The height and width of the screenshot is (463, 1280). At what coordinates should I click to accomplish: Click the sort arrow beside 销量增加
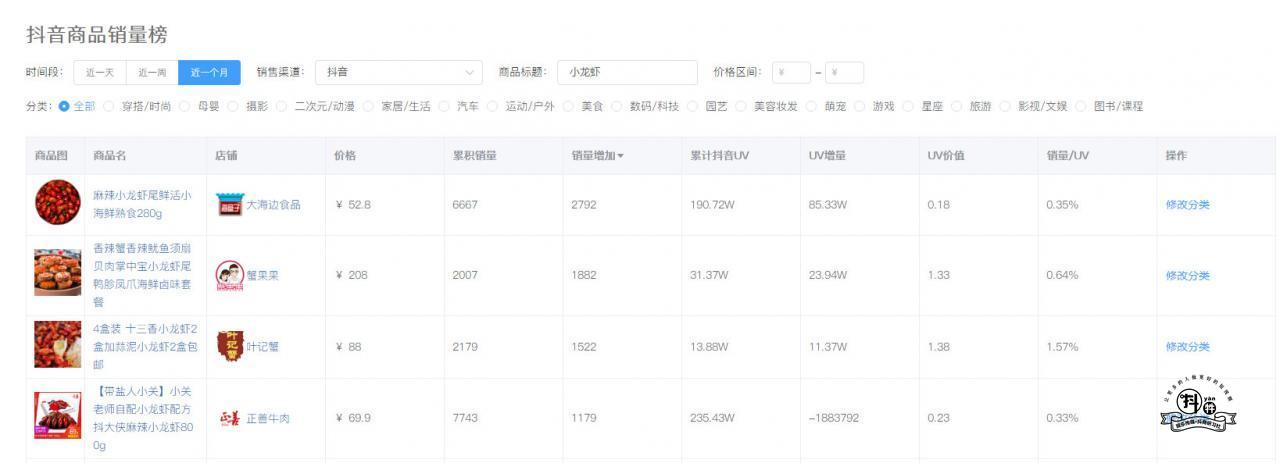coord(620,156)
